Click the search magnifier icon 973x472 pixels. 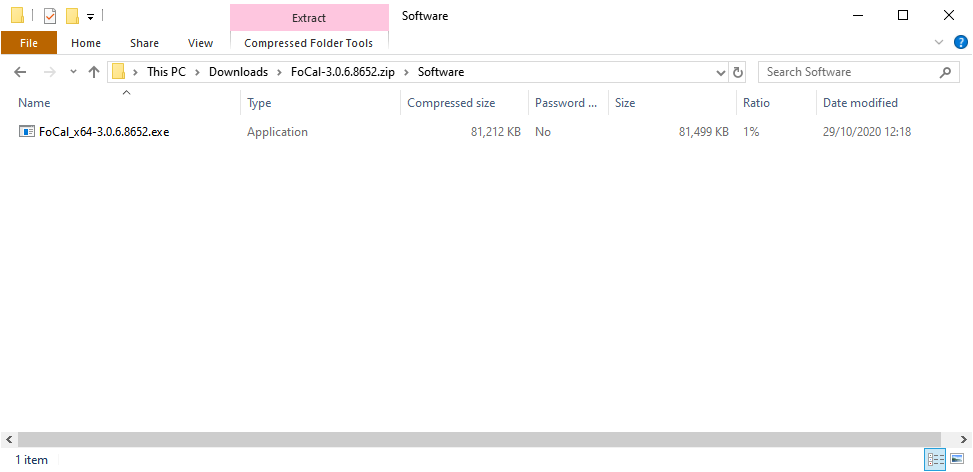(945, 72)
